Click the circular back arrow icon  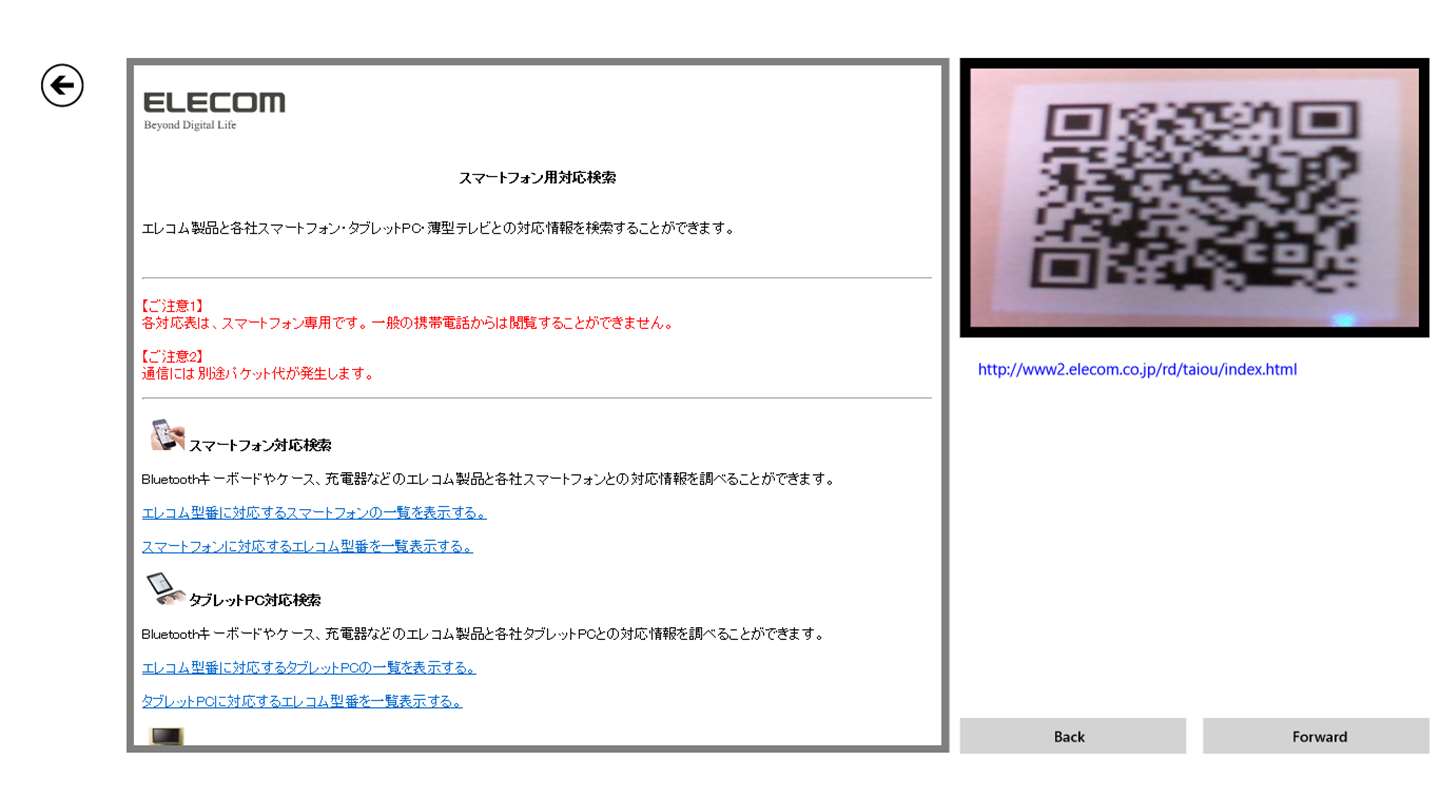[x=62, y=85]
